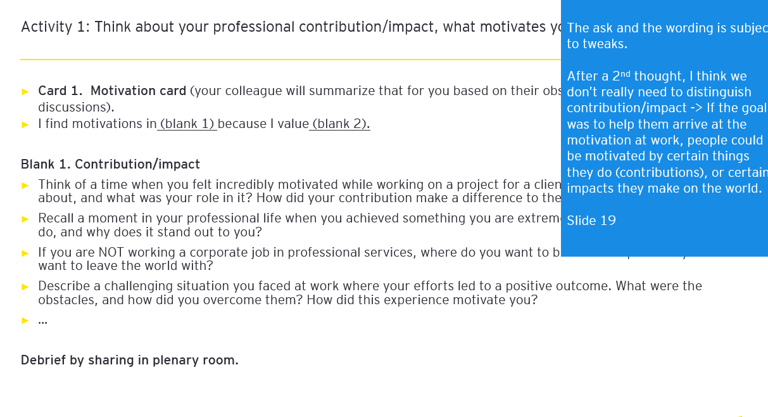Click the 'After a 2nd thought' comment paragraph
This screenshot has height=417, width=768.
click(667, 132)
